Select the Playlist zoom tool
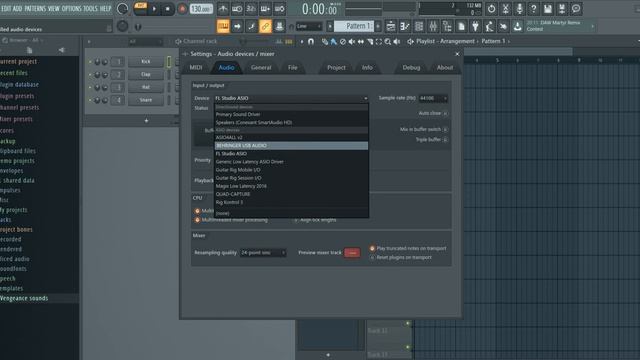Viewport: 640px width, 360px height. 388,41
